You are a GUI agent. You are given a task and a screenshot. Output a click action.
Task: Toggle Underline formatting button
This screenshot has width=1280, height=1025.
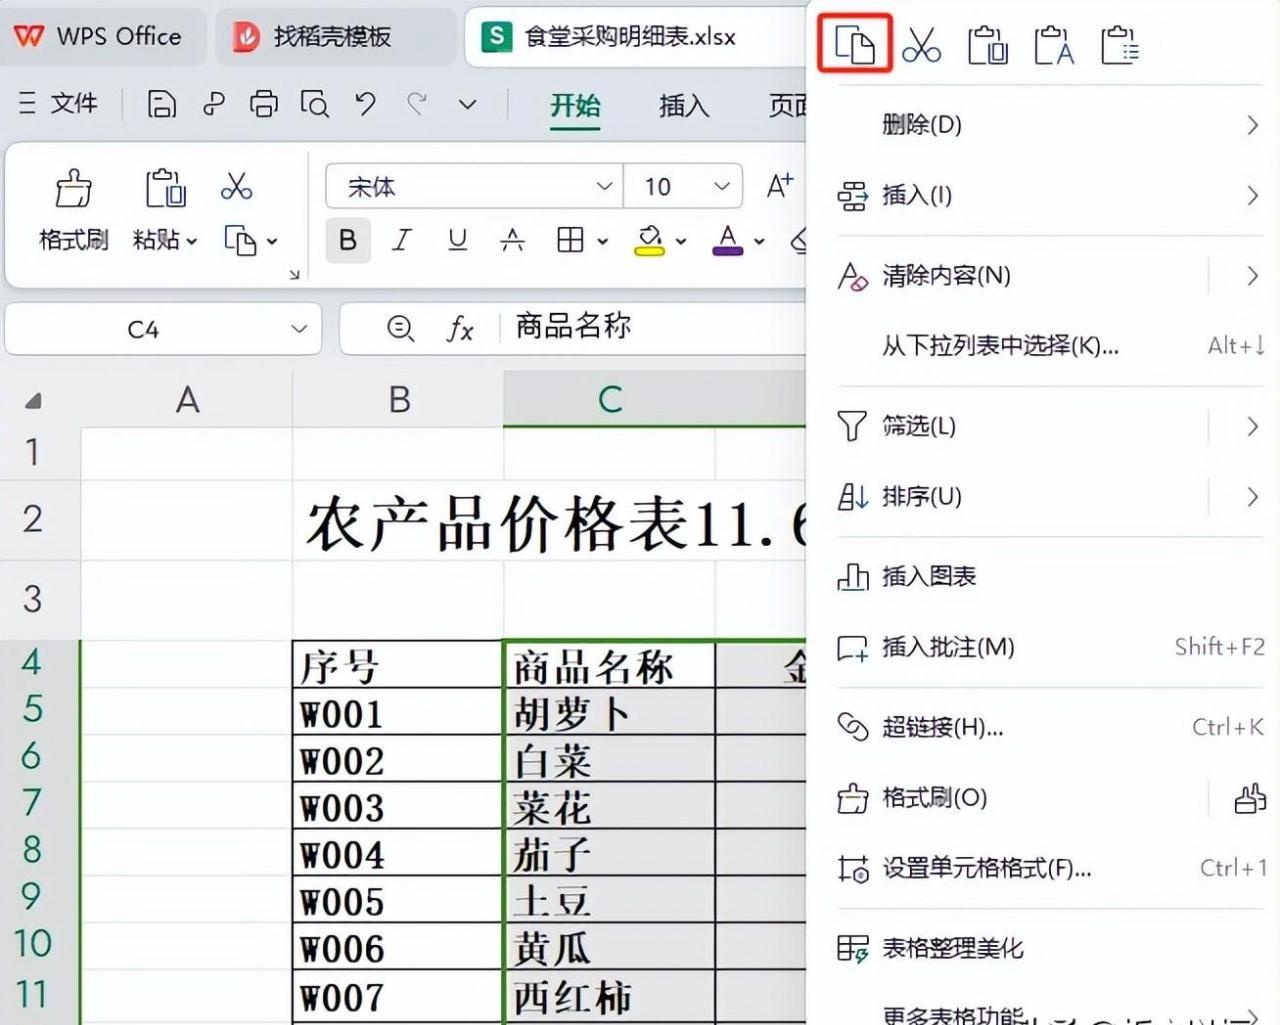pyautogui.click(x=457, y=240)
